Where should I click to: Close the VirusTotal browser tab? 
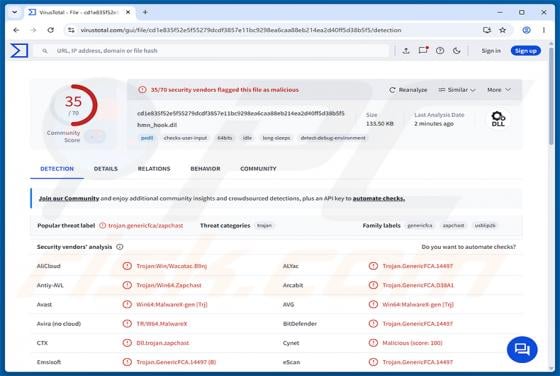click(x=128, y=12)
